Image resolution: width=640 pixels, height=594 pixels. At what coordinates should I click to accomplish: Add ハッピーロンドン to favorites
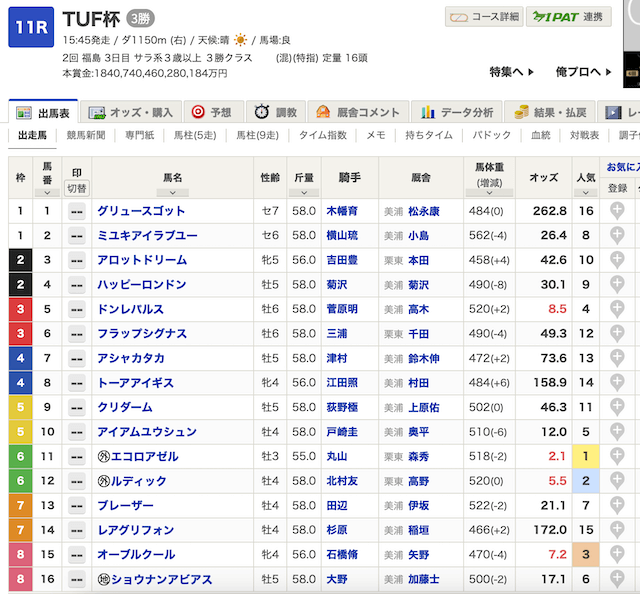(x=617, y=285)
